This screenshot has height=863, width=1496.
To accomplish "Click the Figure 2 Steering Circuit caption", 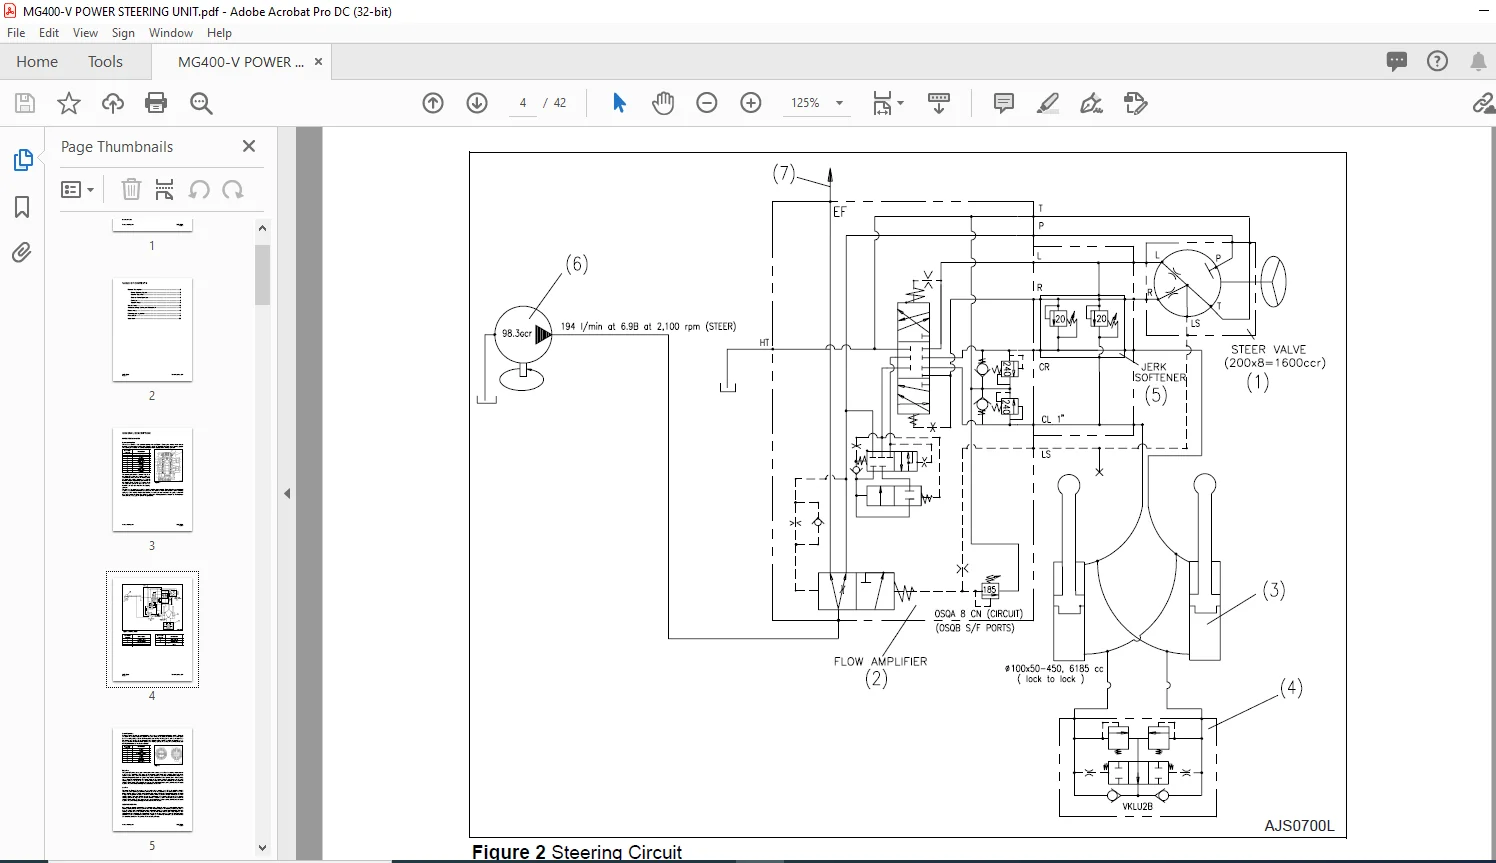I will [x=577, y=852].
